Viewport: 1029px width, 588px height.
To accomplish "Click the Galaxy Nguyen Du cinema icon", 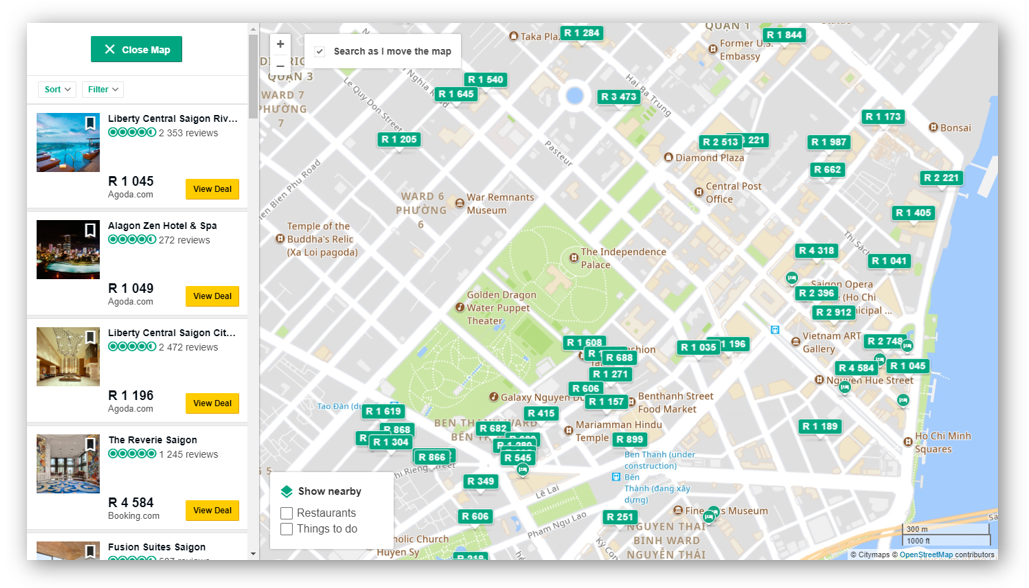I will pyautogui.click(x=494, y=396).
